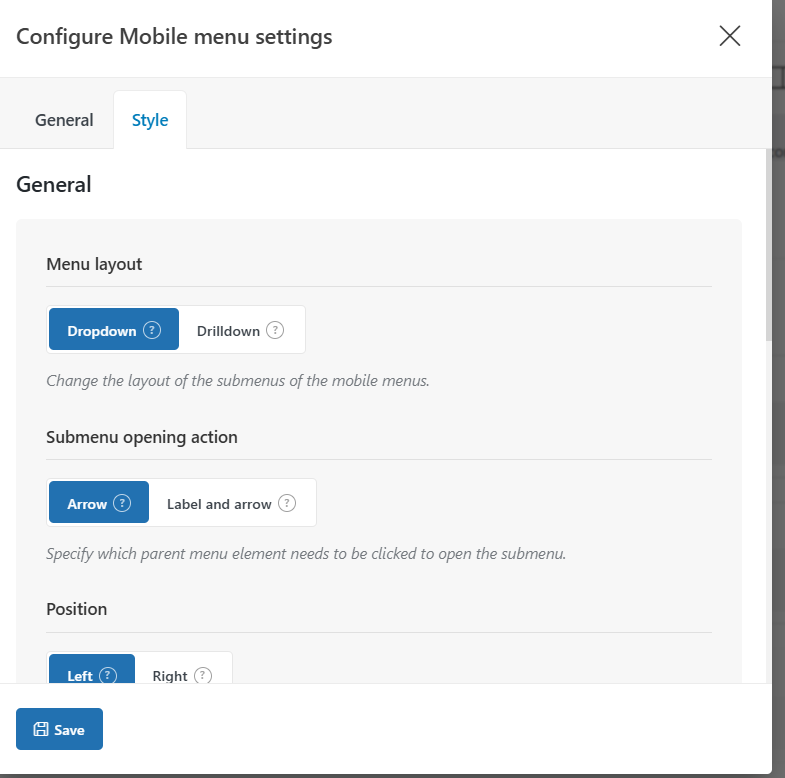785x778 pixels.
Task: Click the General section heading
Action: pos(54,184)
